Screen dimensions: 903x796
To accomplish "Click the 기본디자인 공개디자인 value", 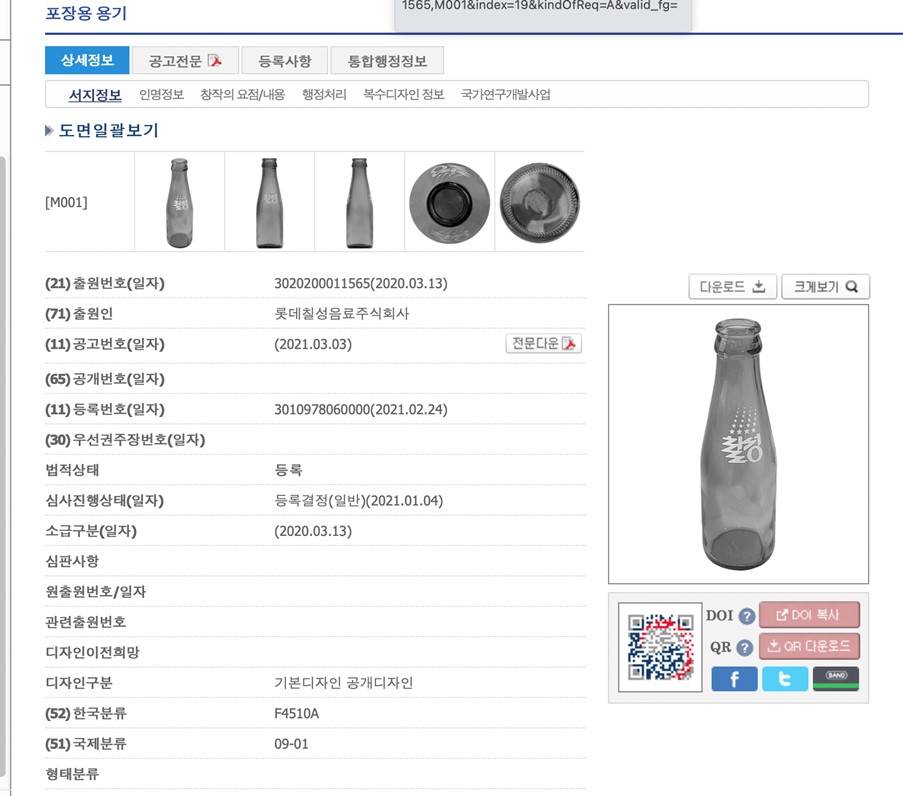I will pos(343,683).
